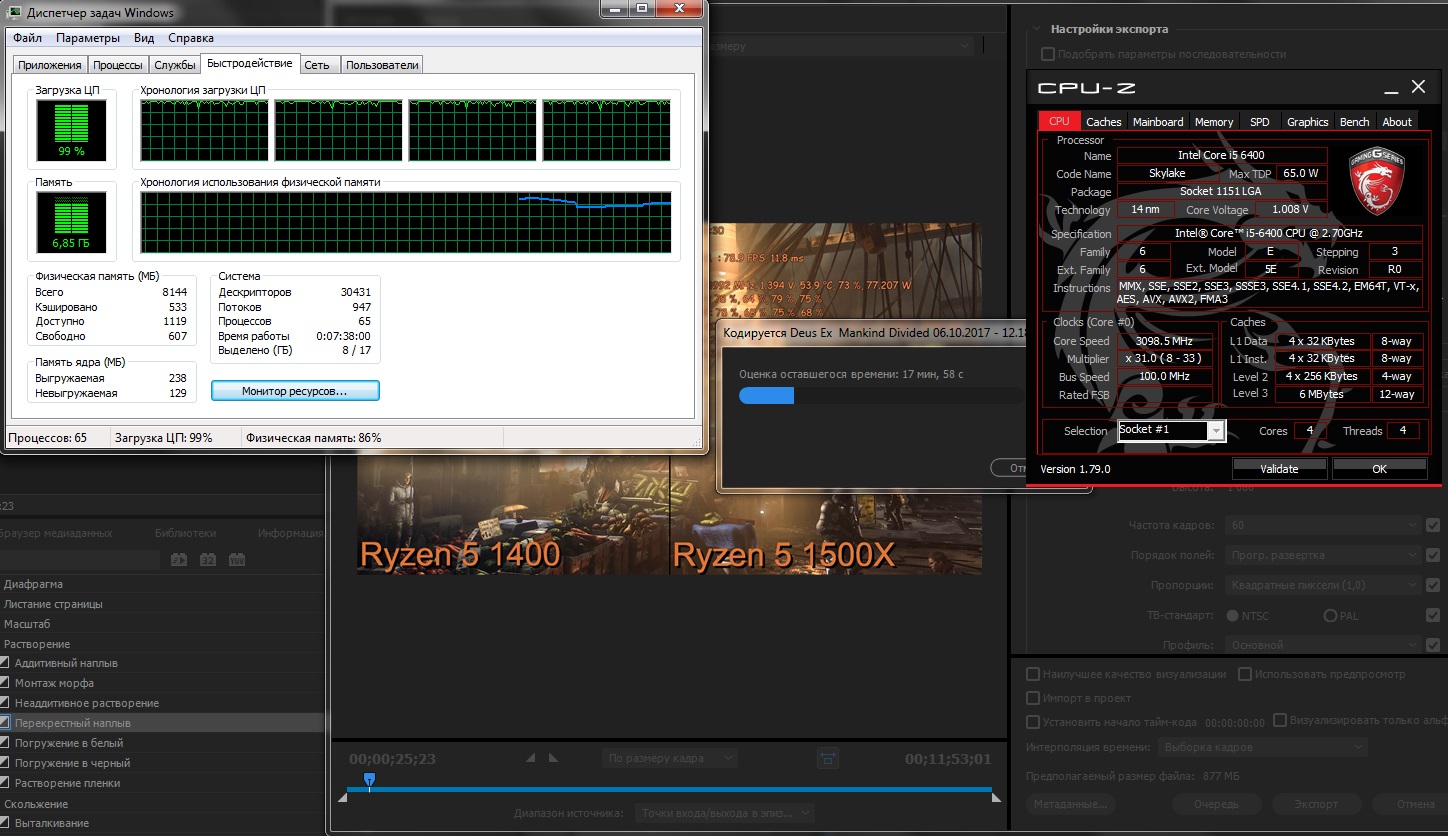
Task: Select the Погружение в белый transition icon
Action: pos(5,743)
